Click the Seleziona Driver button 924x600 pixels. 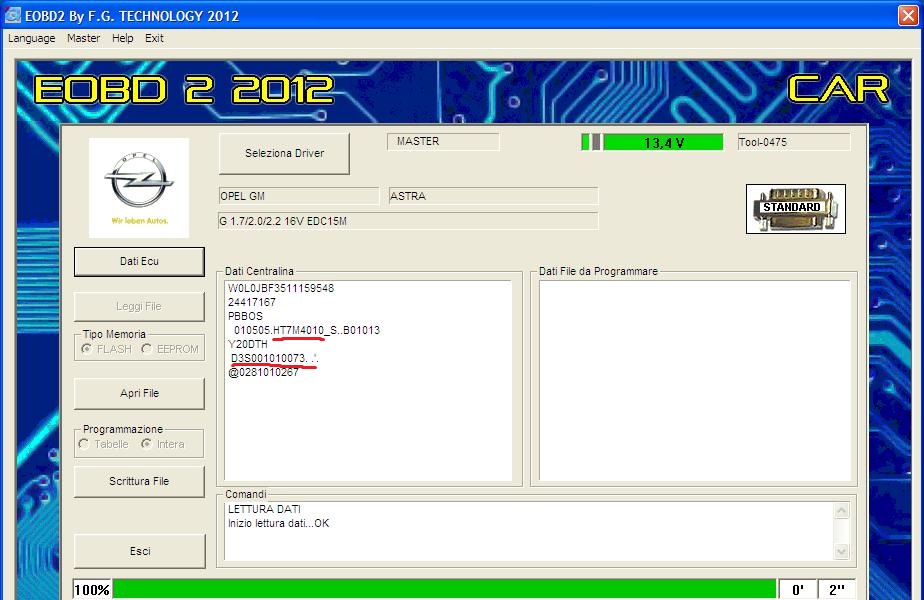[x=284, y=153]
